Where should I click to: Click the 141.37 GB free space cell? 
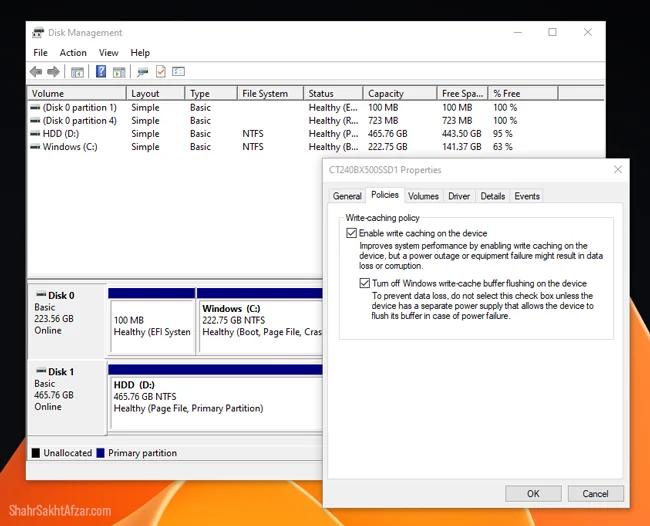pos(461,147)
